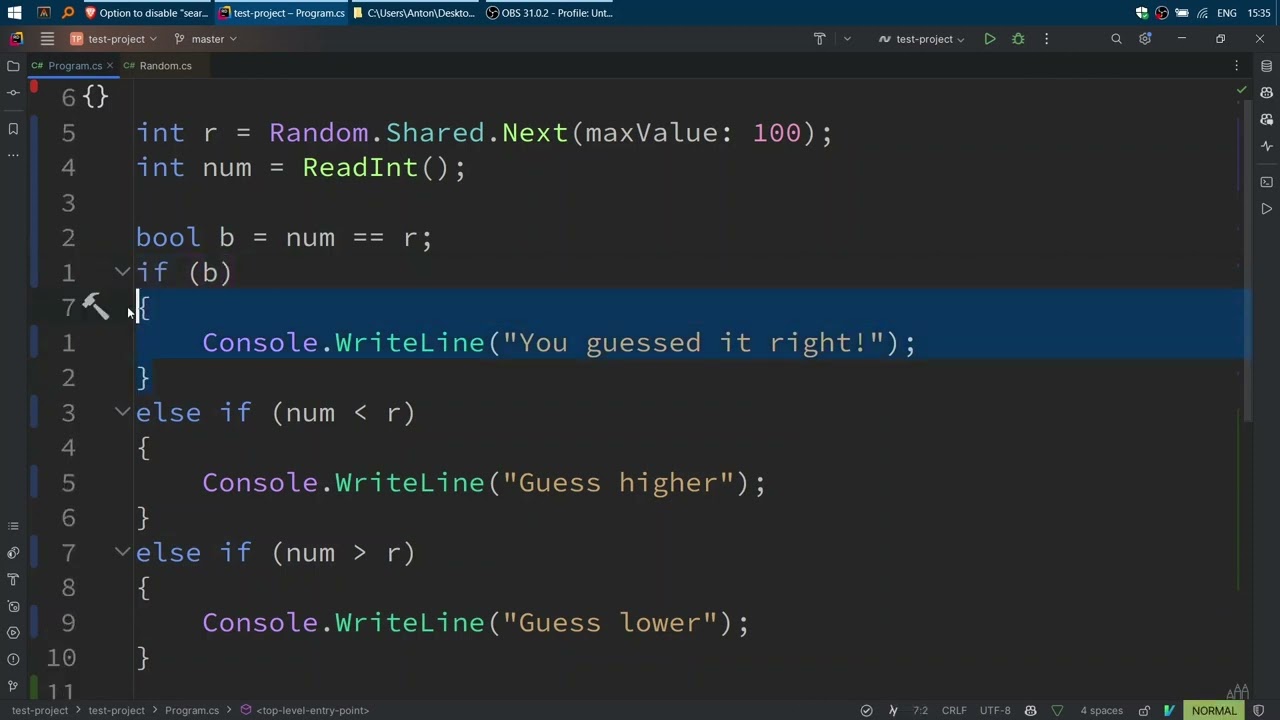Image resolution: width=1280 pixels, height=720 pixels.
Task: Place the cursor on the maxValue: 100 argument
Action: click(693, 133)
